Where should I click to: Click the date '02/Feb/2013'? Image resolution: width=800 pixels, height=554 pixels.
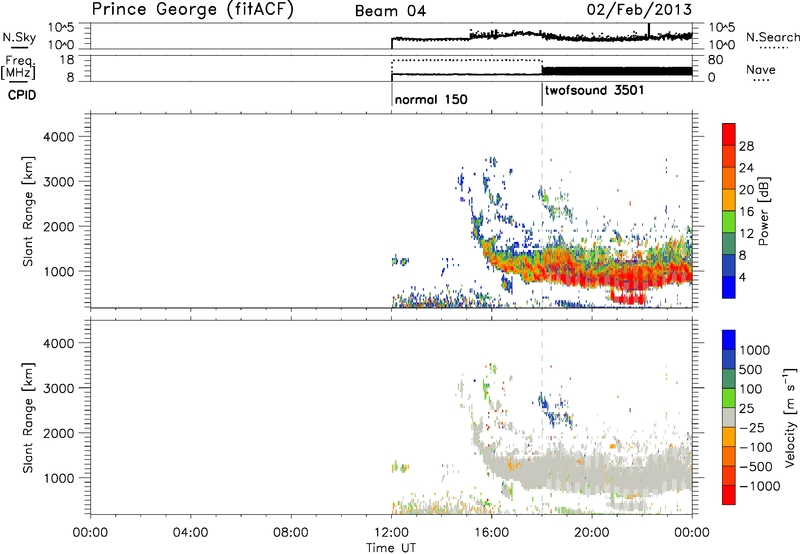point(639,9)
